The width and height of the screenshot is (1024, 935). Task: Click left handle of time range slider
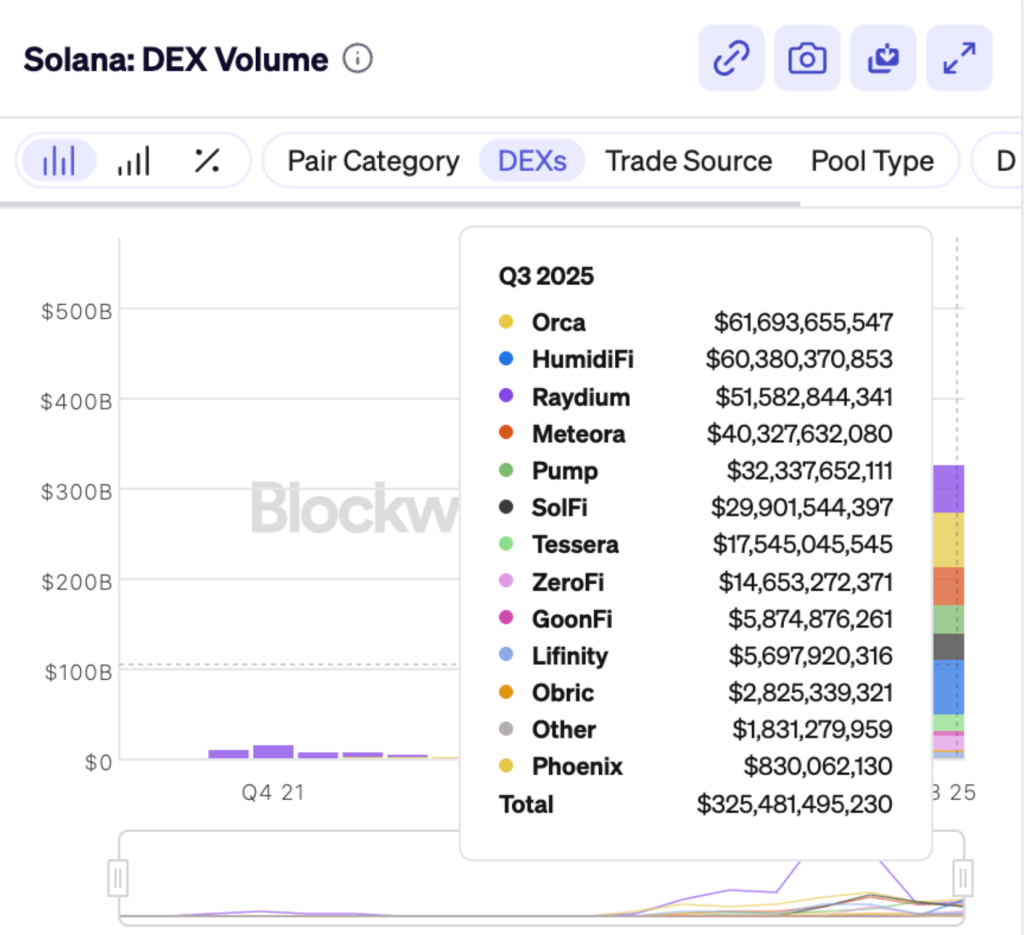(x=118, y=879)
